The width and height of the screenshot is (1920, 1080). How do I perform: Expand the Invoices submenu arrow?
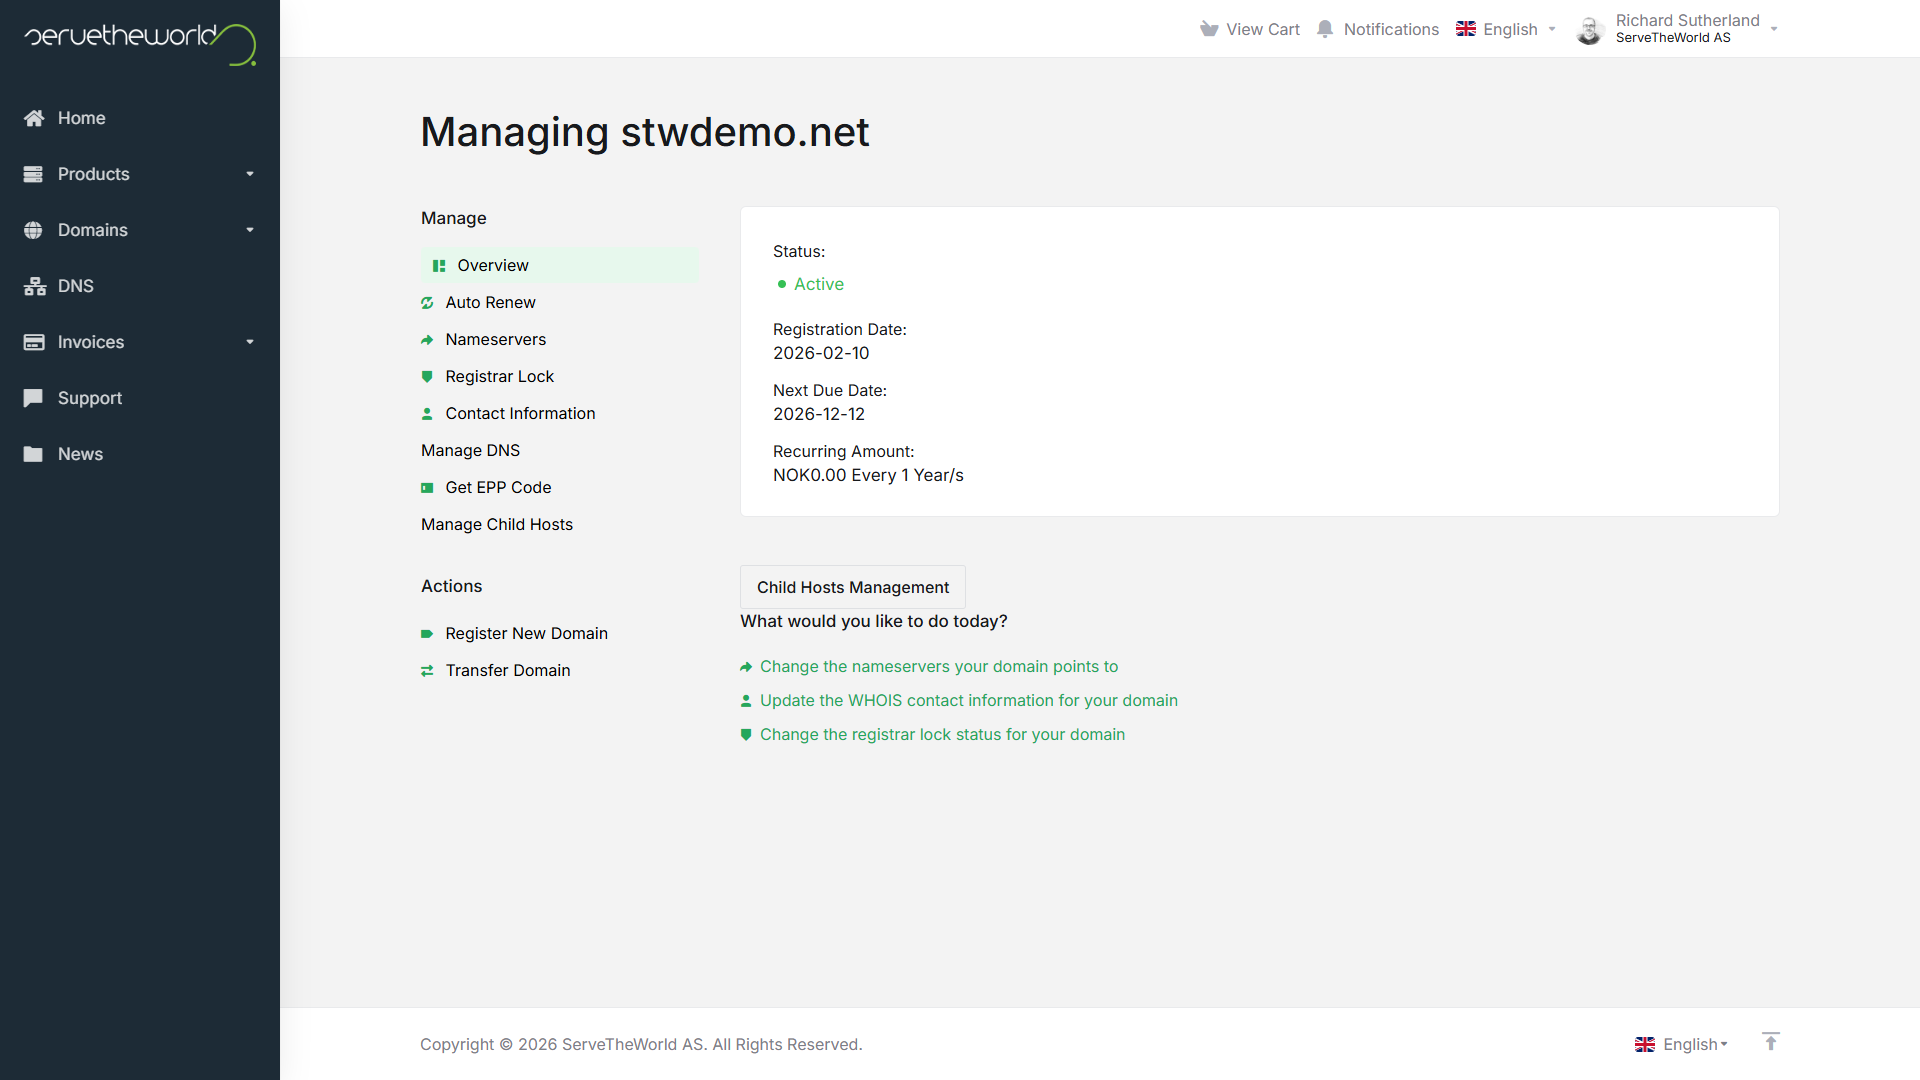[250, 342]
